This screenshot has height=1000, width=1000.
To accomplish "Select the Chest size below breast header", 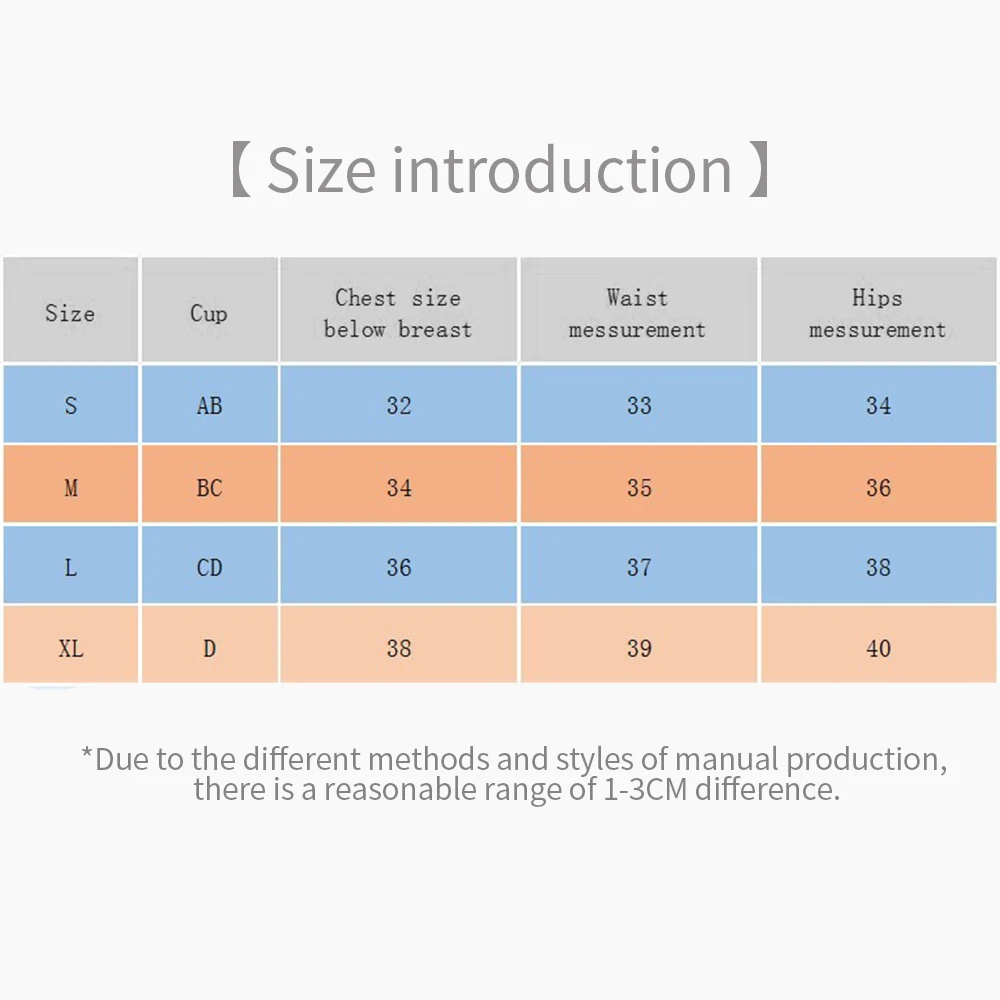I will pos(398,313).
